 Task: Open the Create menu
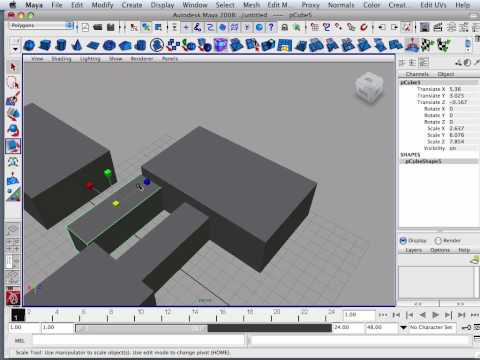(132, 5)
